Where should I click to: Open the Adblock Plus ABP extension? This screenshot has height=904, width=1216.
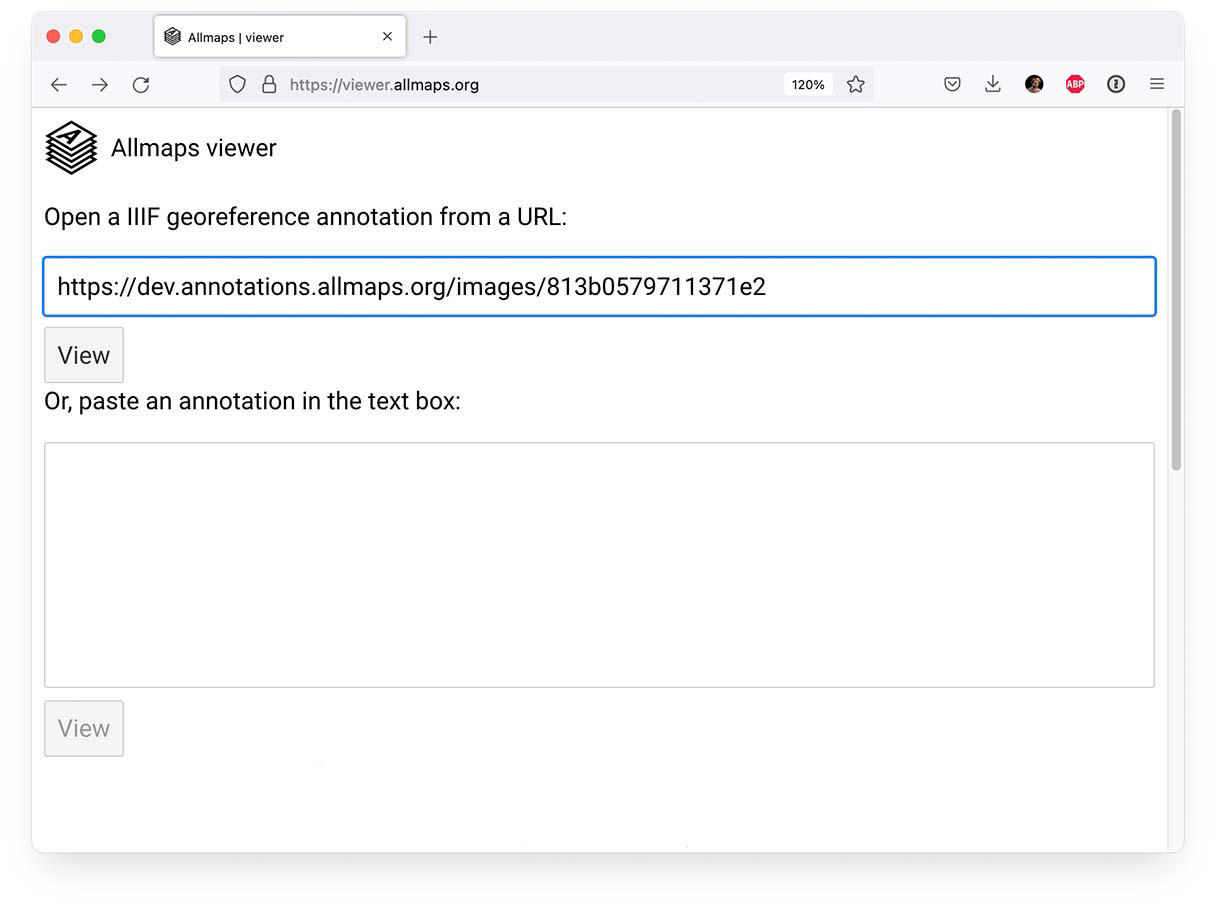pos(1075,85)
